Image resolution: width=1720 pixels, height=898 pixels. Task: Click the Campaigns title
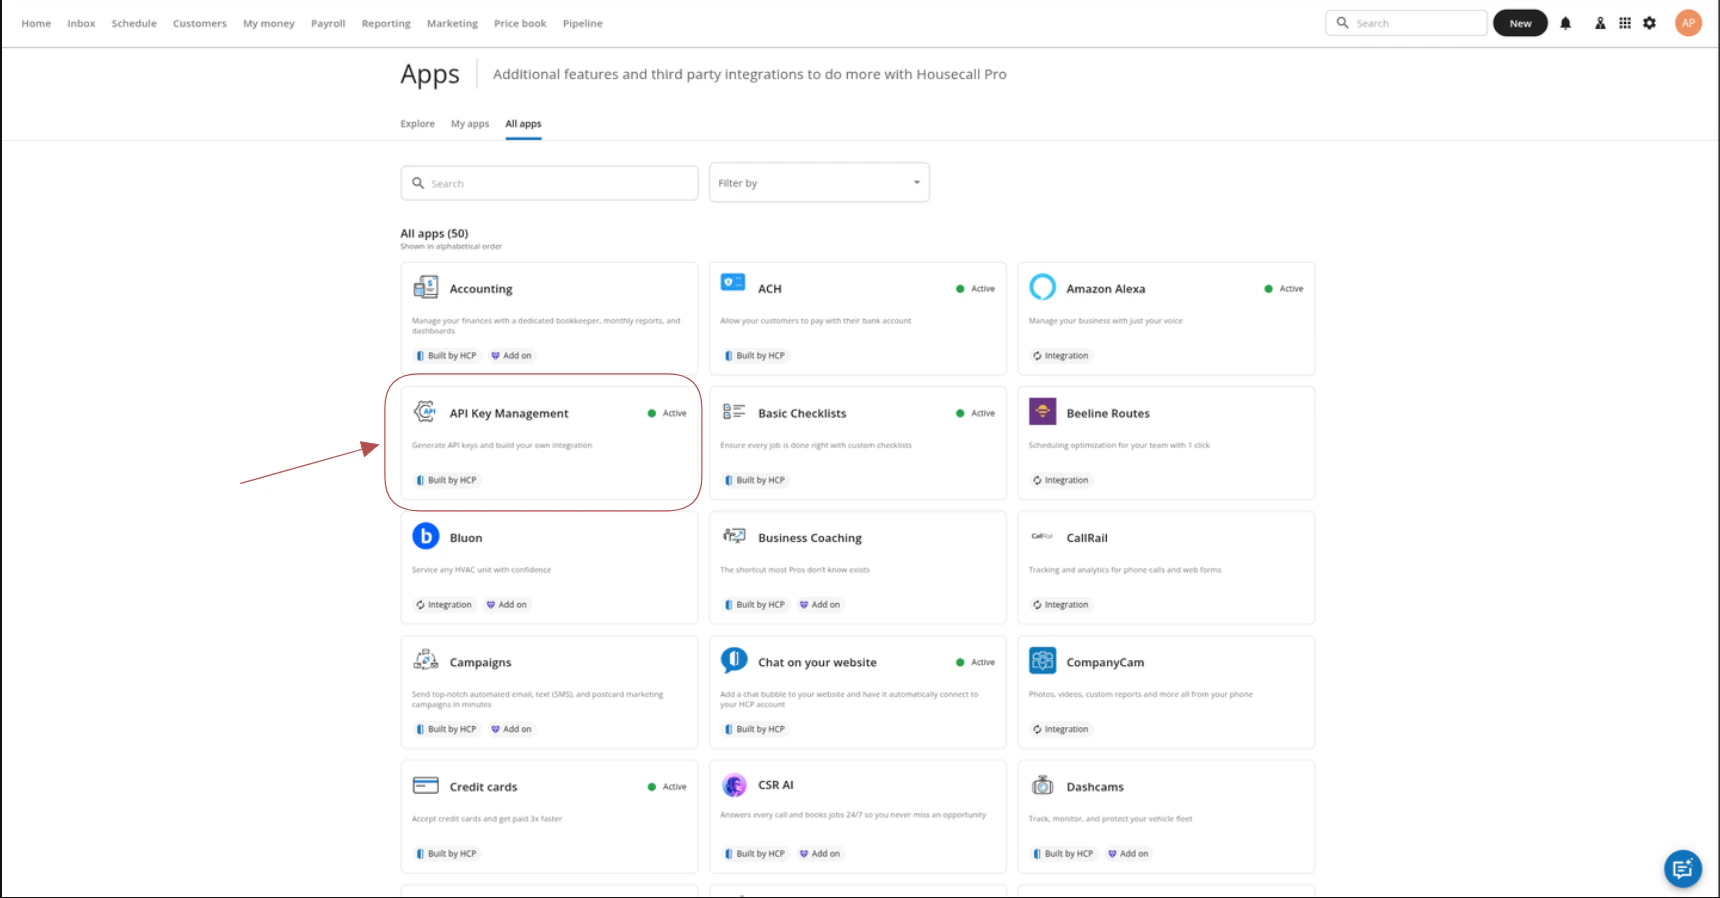tap(480, 662)
